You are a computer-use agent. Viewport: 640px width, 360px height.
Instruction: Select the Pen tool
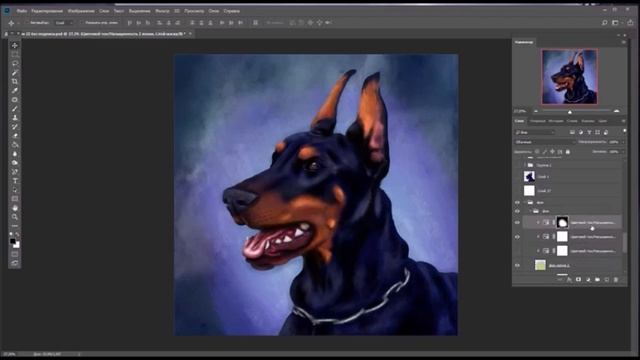click(15, 171)
